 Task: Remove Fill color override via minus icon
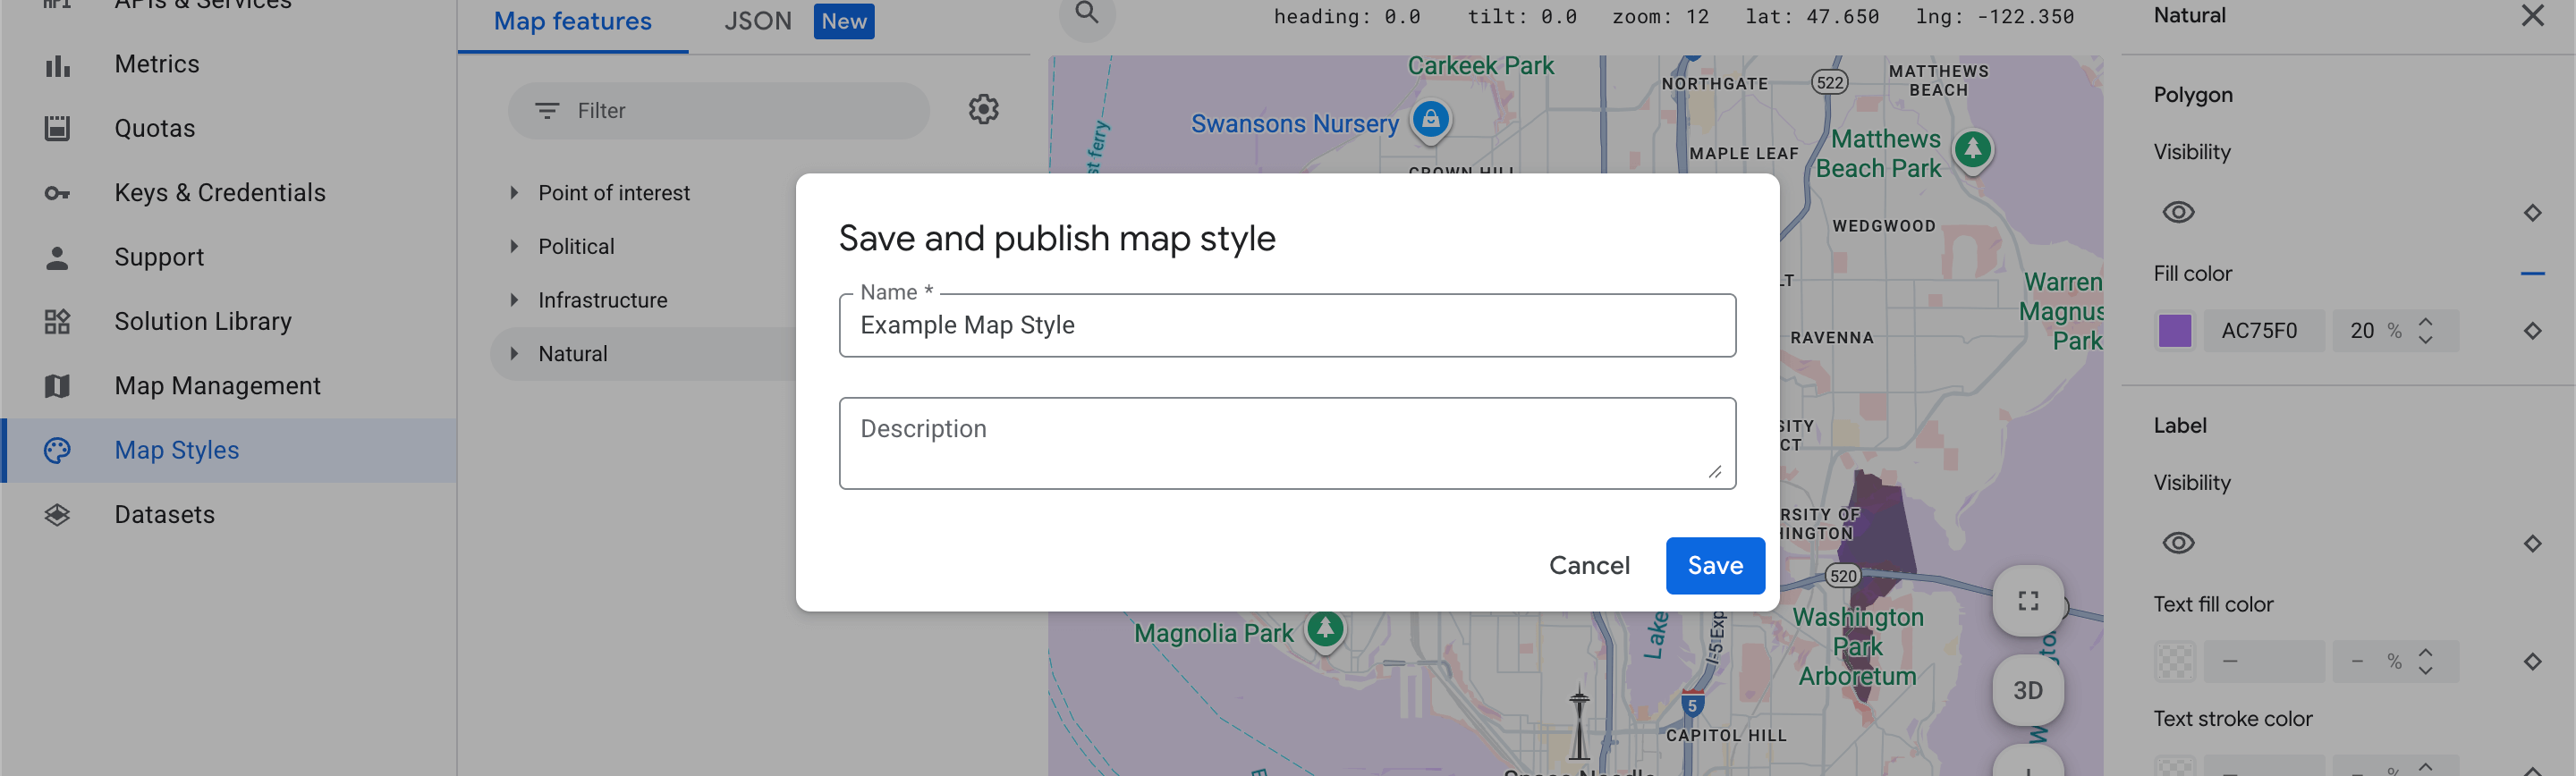coord(2532,273)
